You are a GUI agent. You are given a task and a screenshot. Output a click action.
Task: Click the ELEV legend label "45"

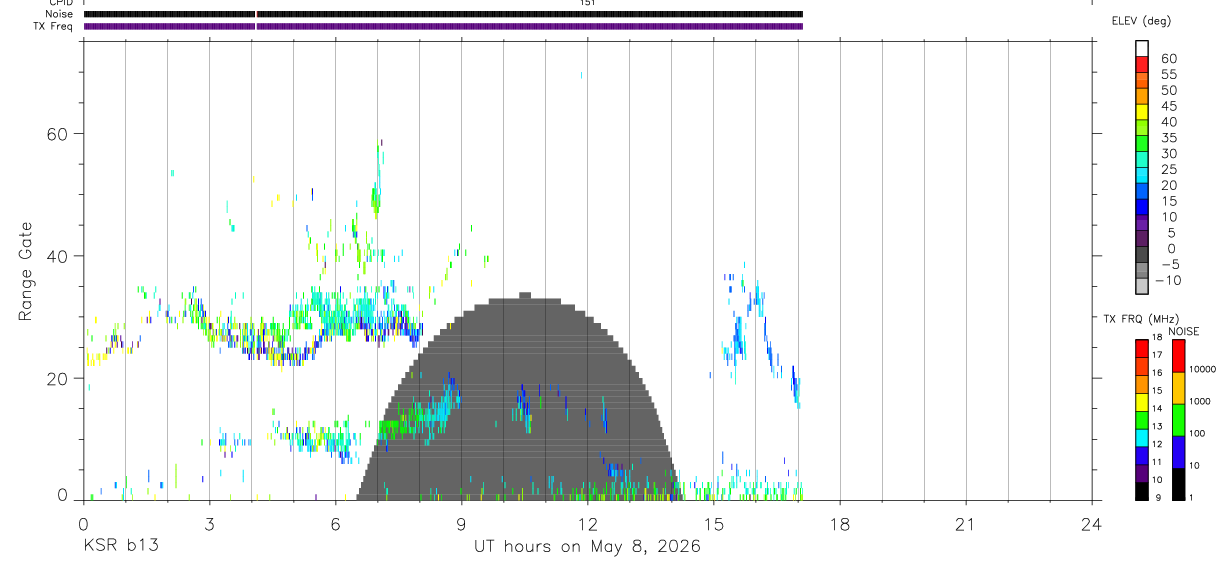[x=1168, y=106]
